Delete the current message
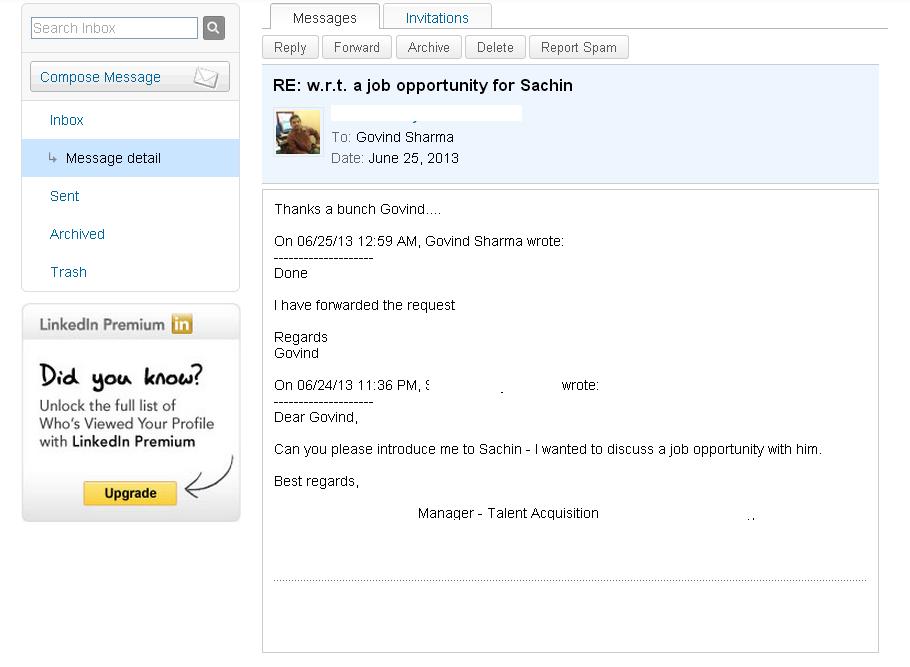 coord(495,47)
